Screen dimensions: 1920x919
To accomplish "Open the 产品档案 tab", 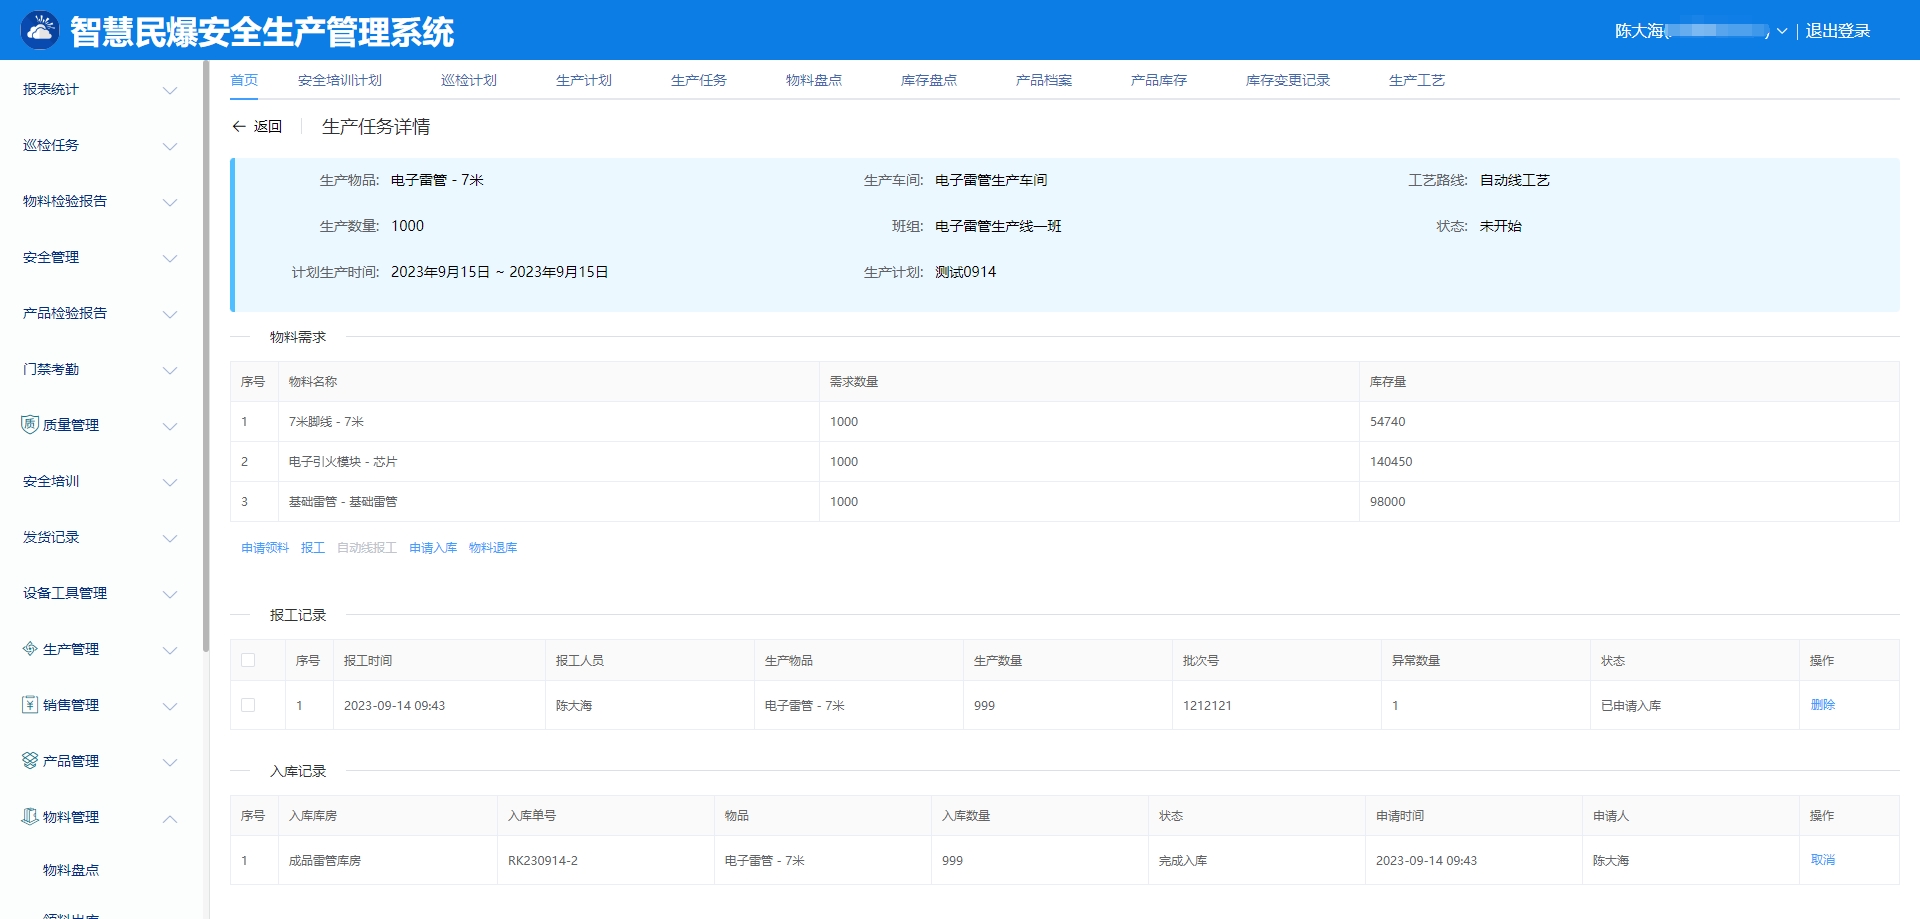I will 1044,80.
